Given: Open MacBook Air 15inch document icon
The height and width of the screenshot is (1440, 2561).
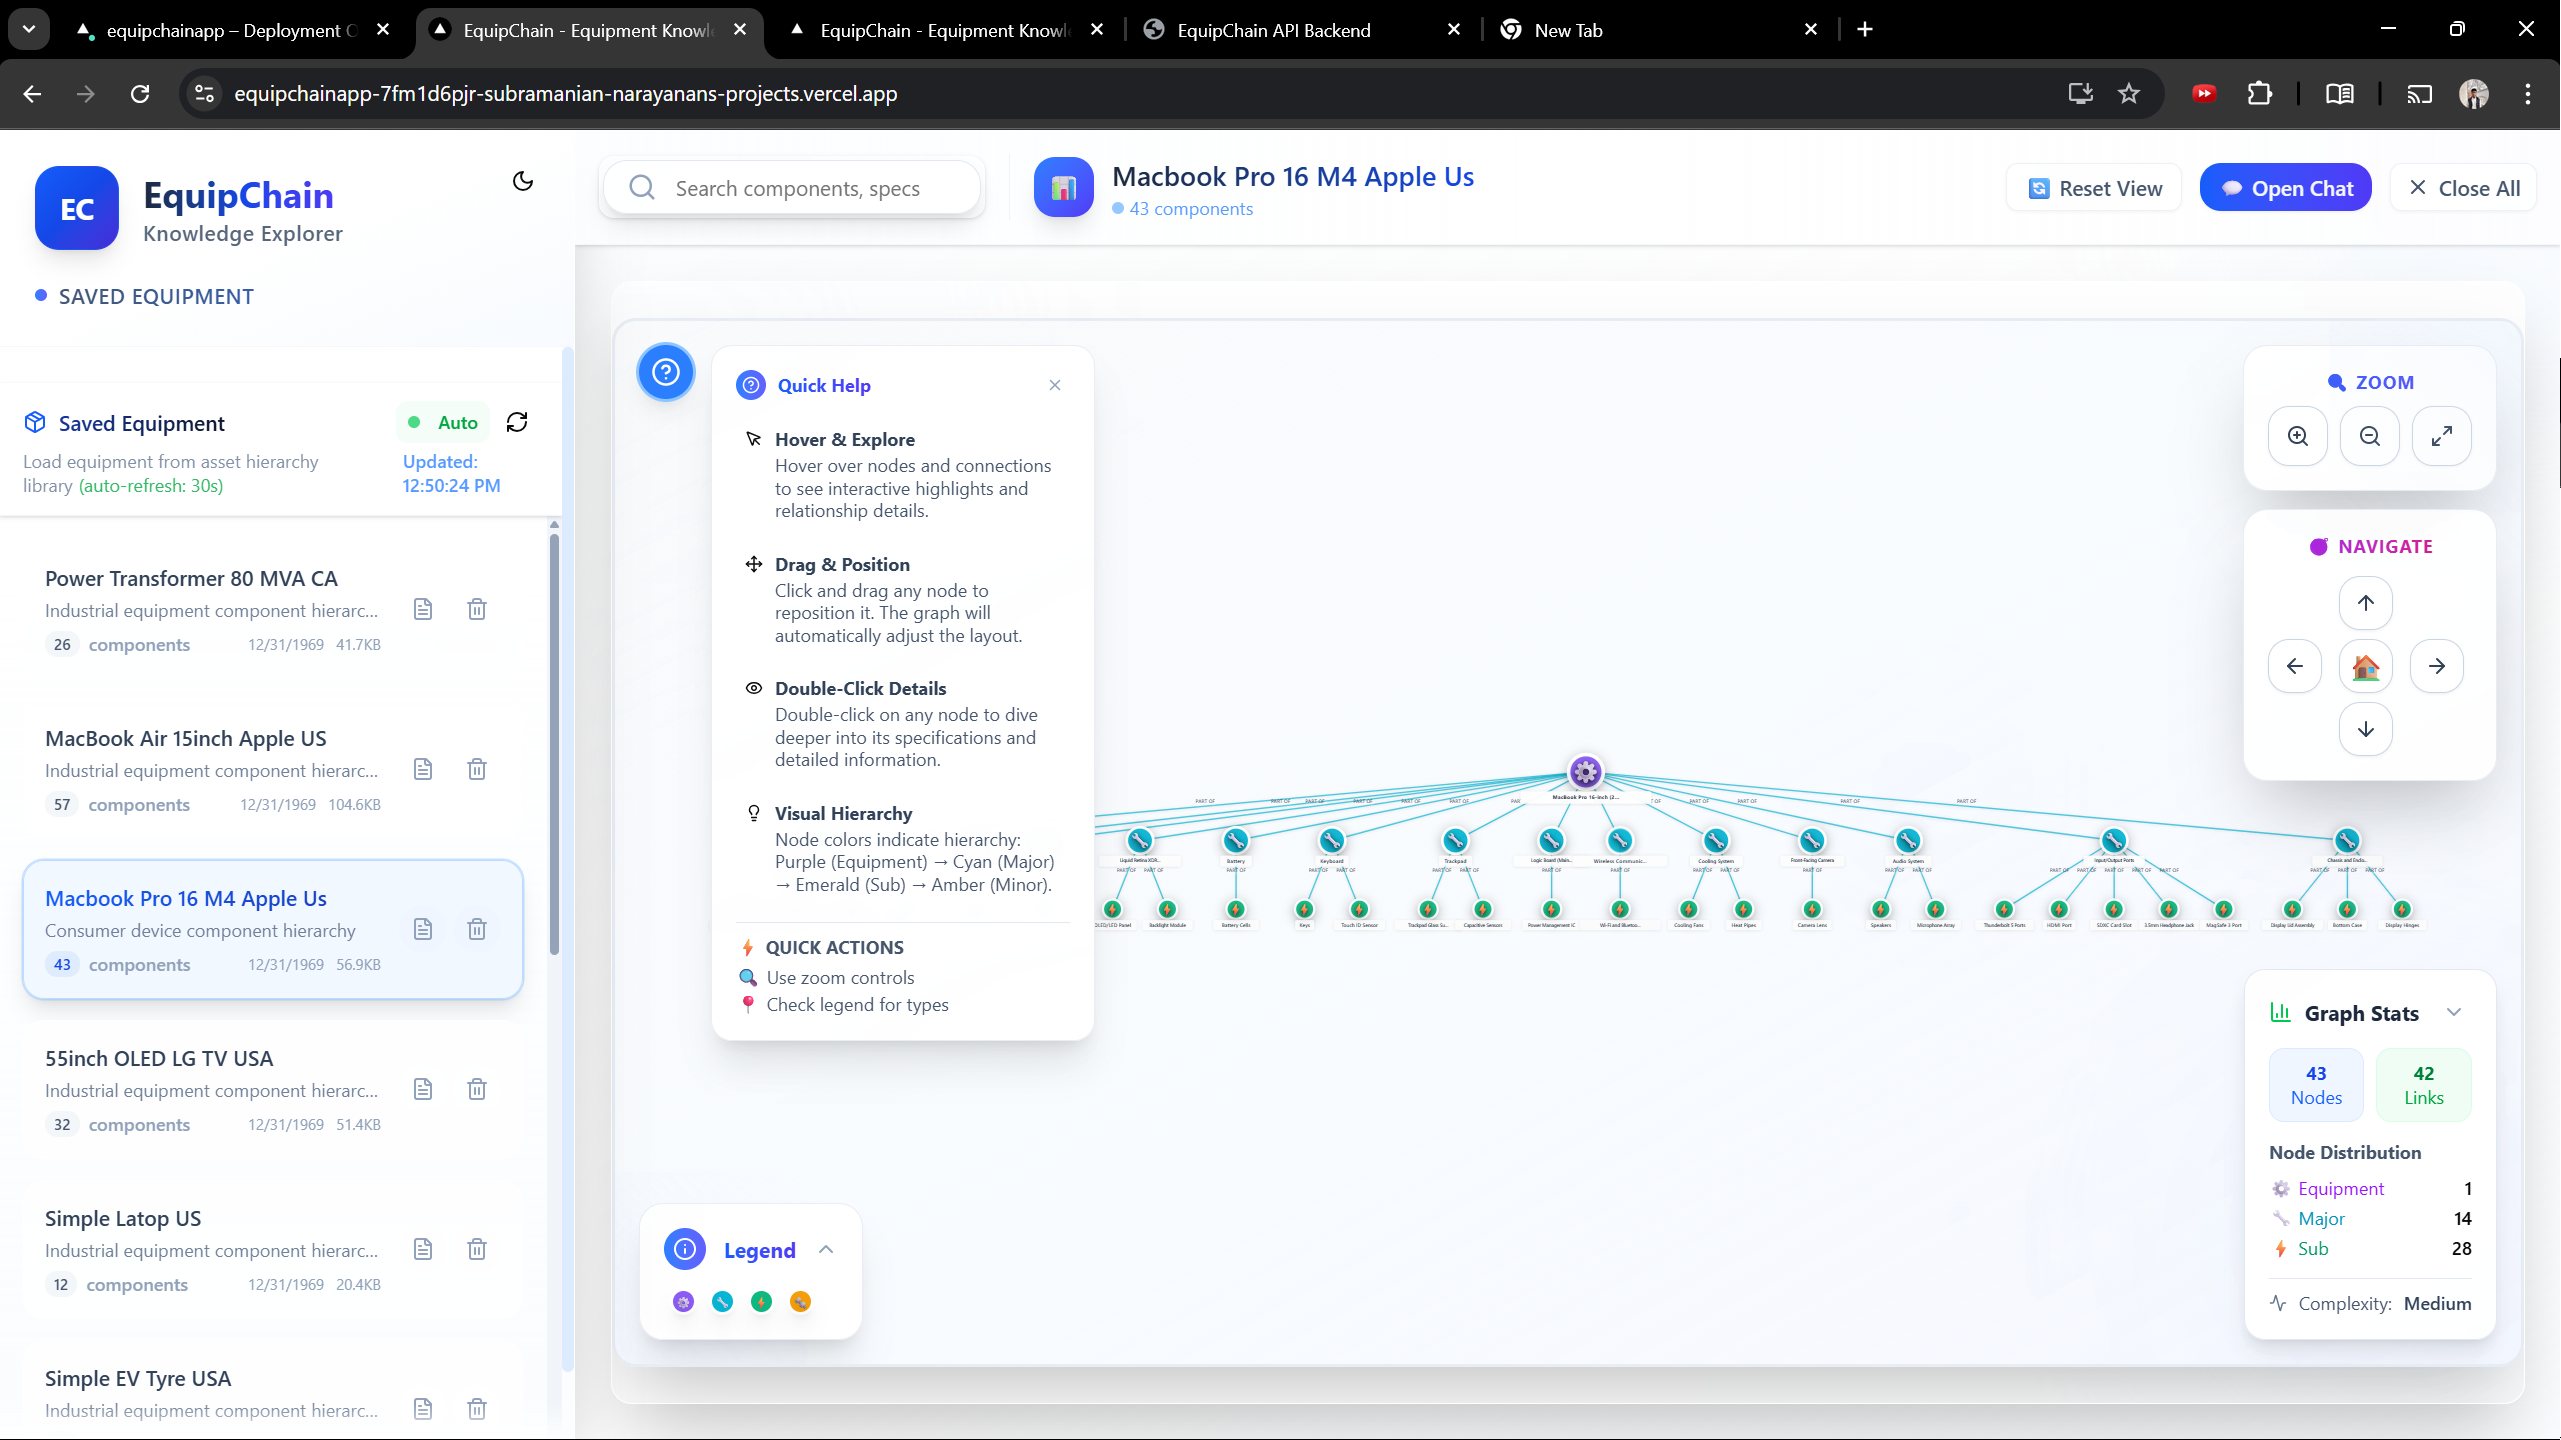Looking at the screenshot, I should (423, 769).
